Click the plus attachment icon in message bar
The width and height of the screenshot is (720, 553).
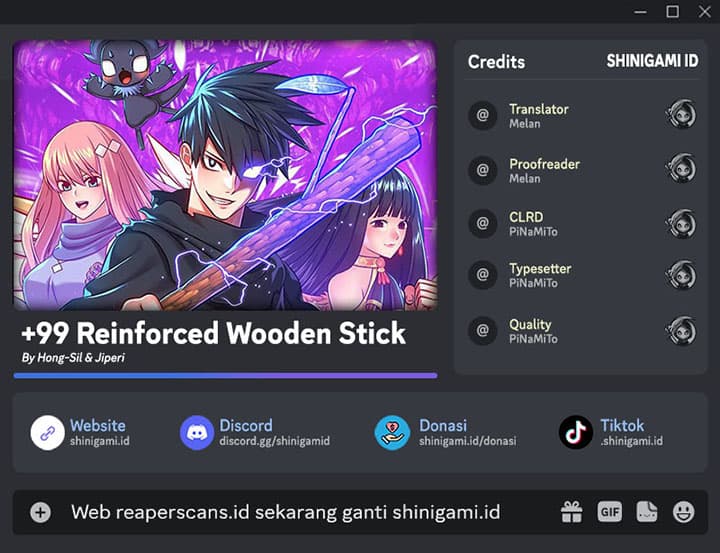point(40,512)
